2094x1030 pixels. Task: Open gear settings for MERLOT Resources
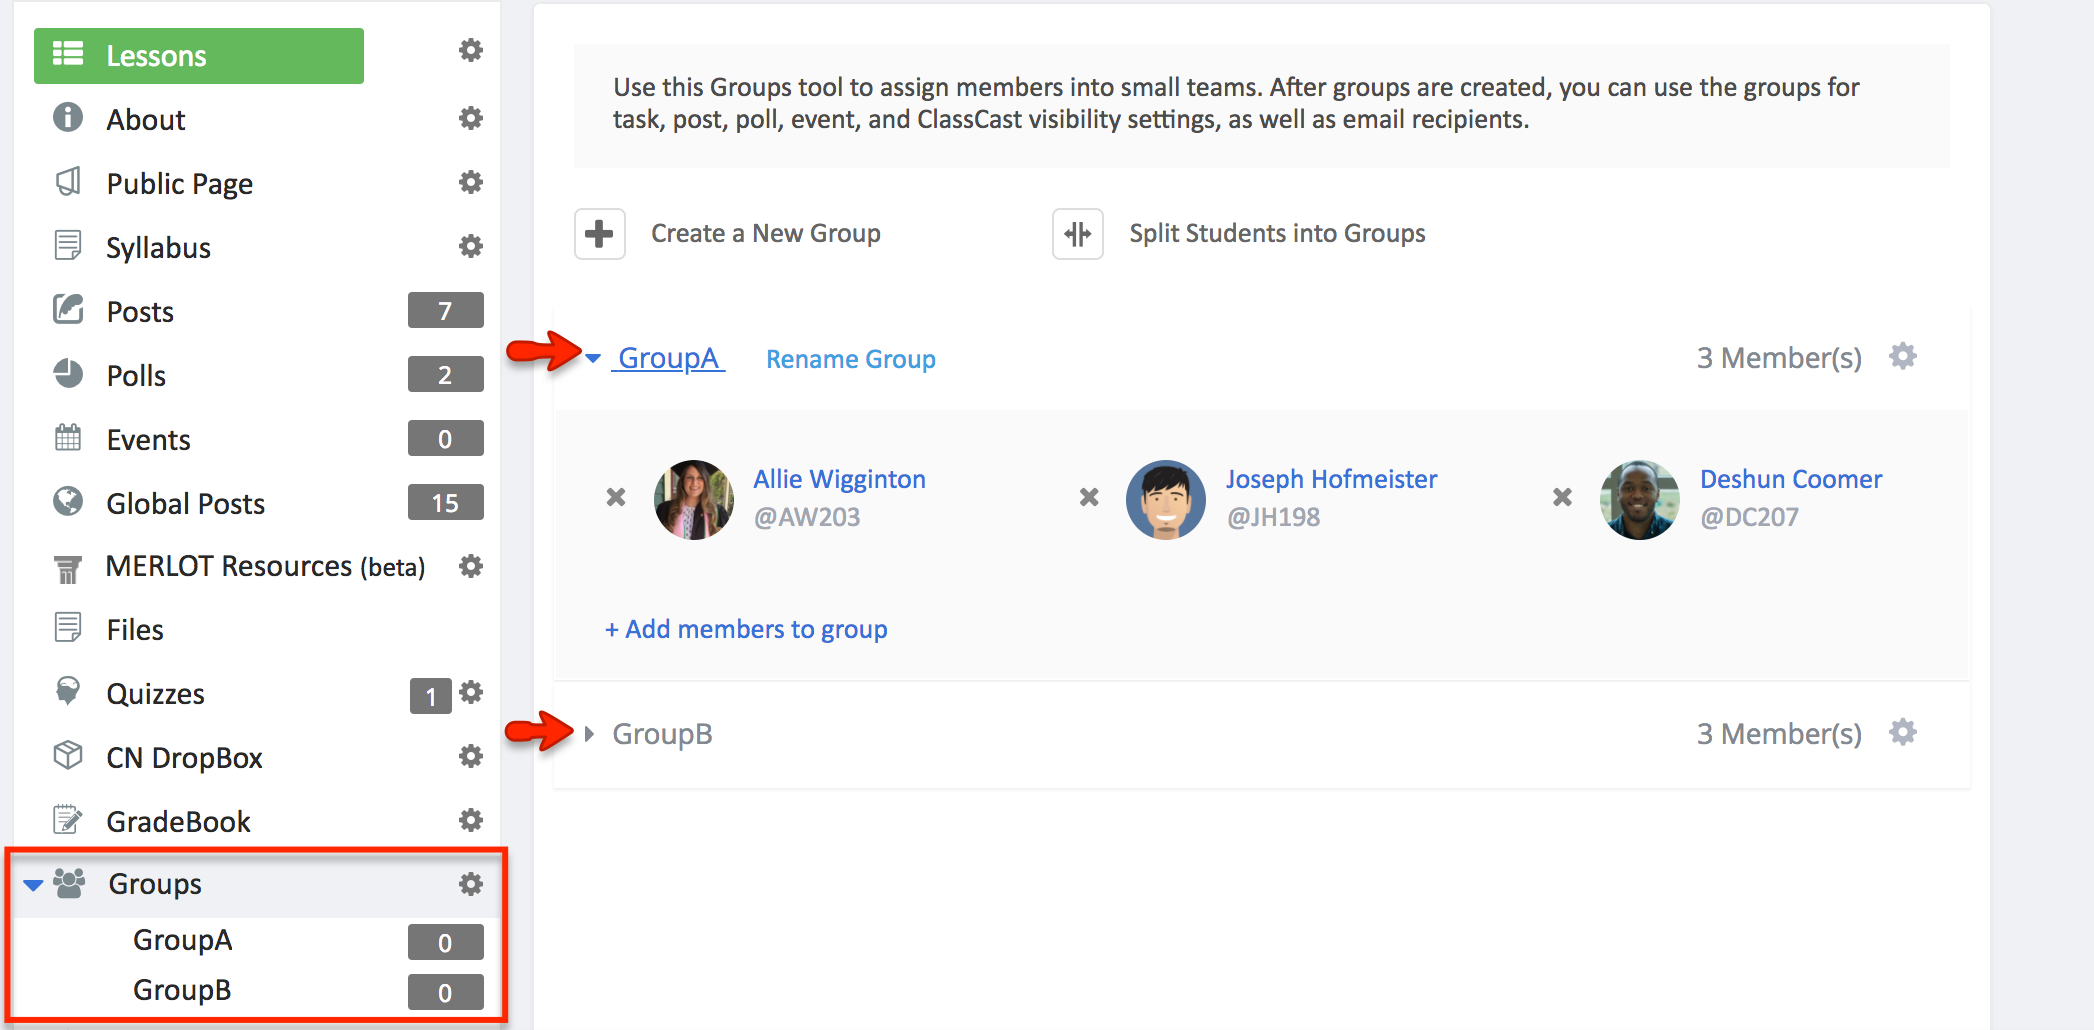point(471,566)
